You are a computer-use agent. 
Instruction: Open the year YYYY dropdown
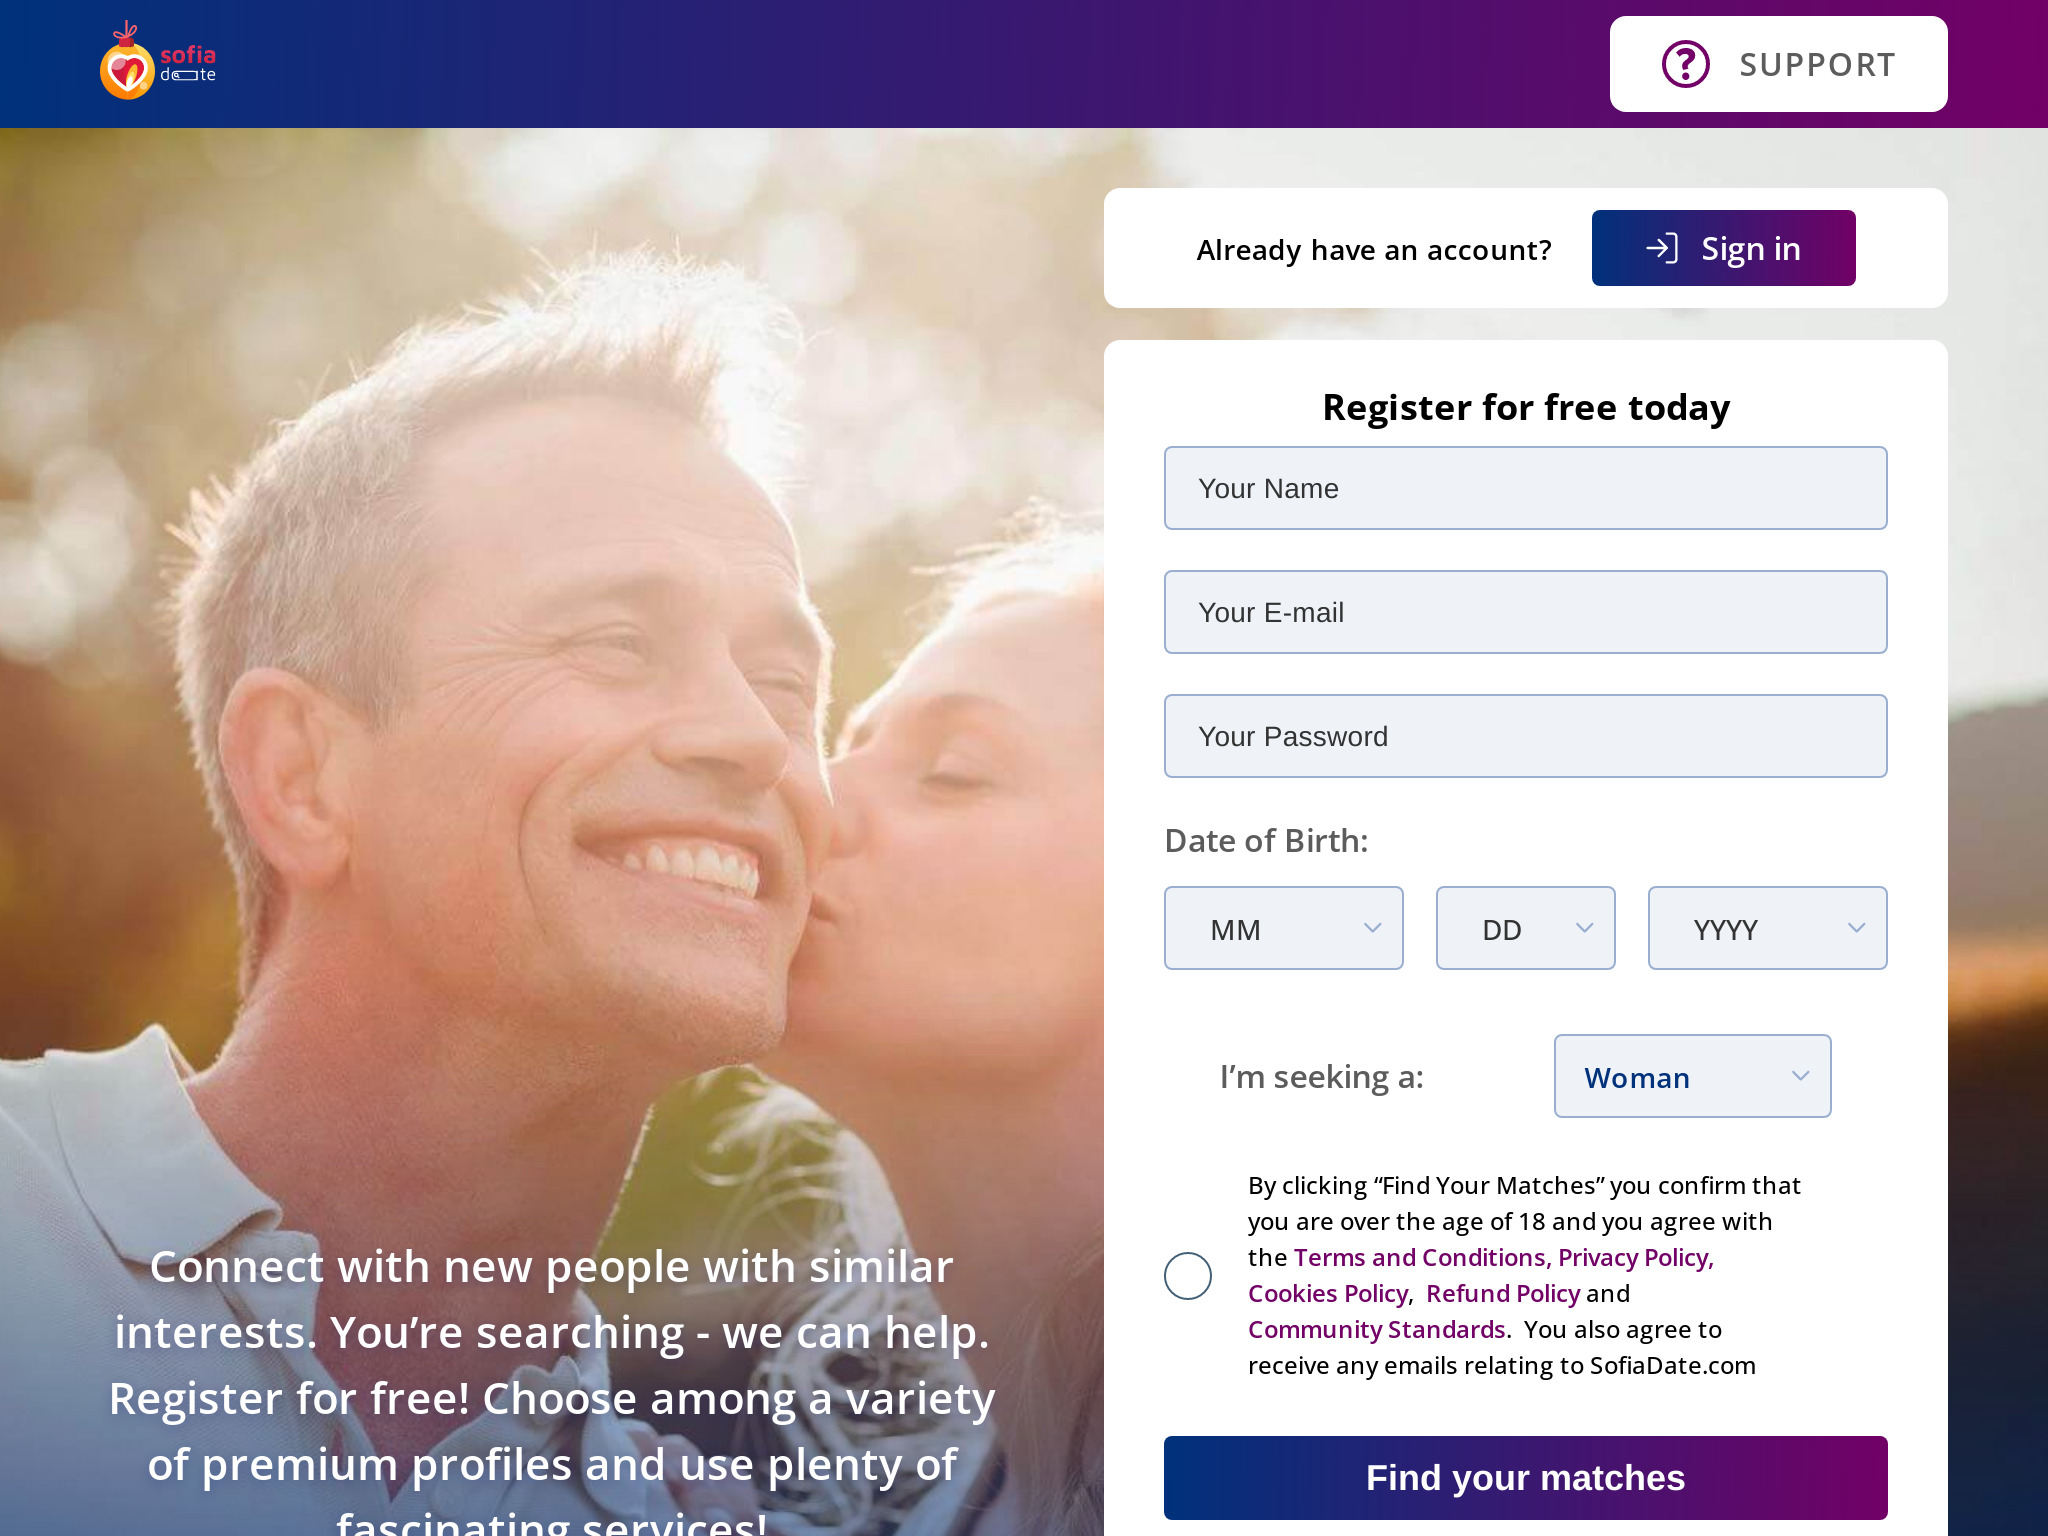pos(1768,928)
